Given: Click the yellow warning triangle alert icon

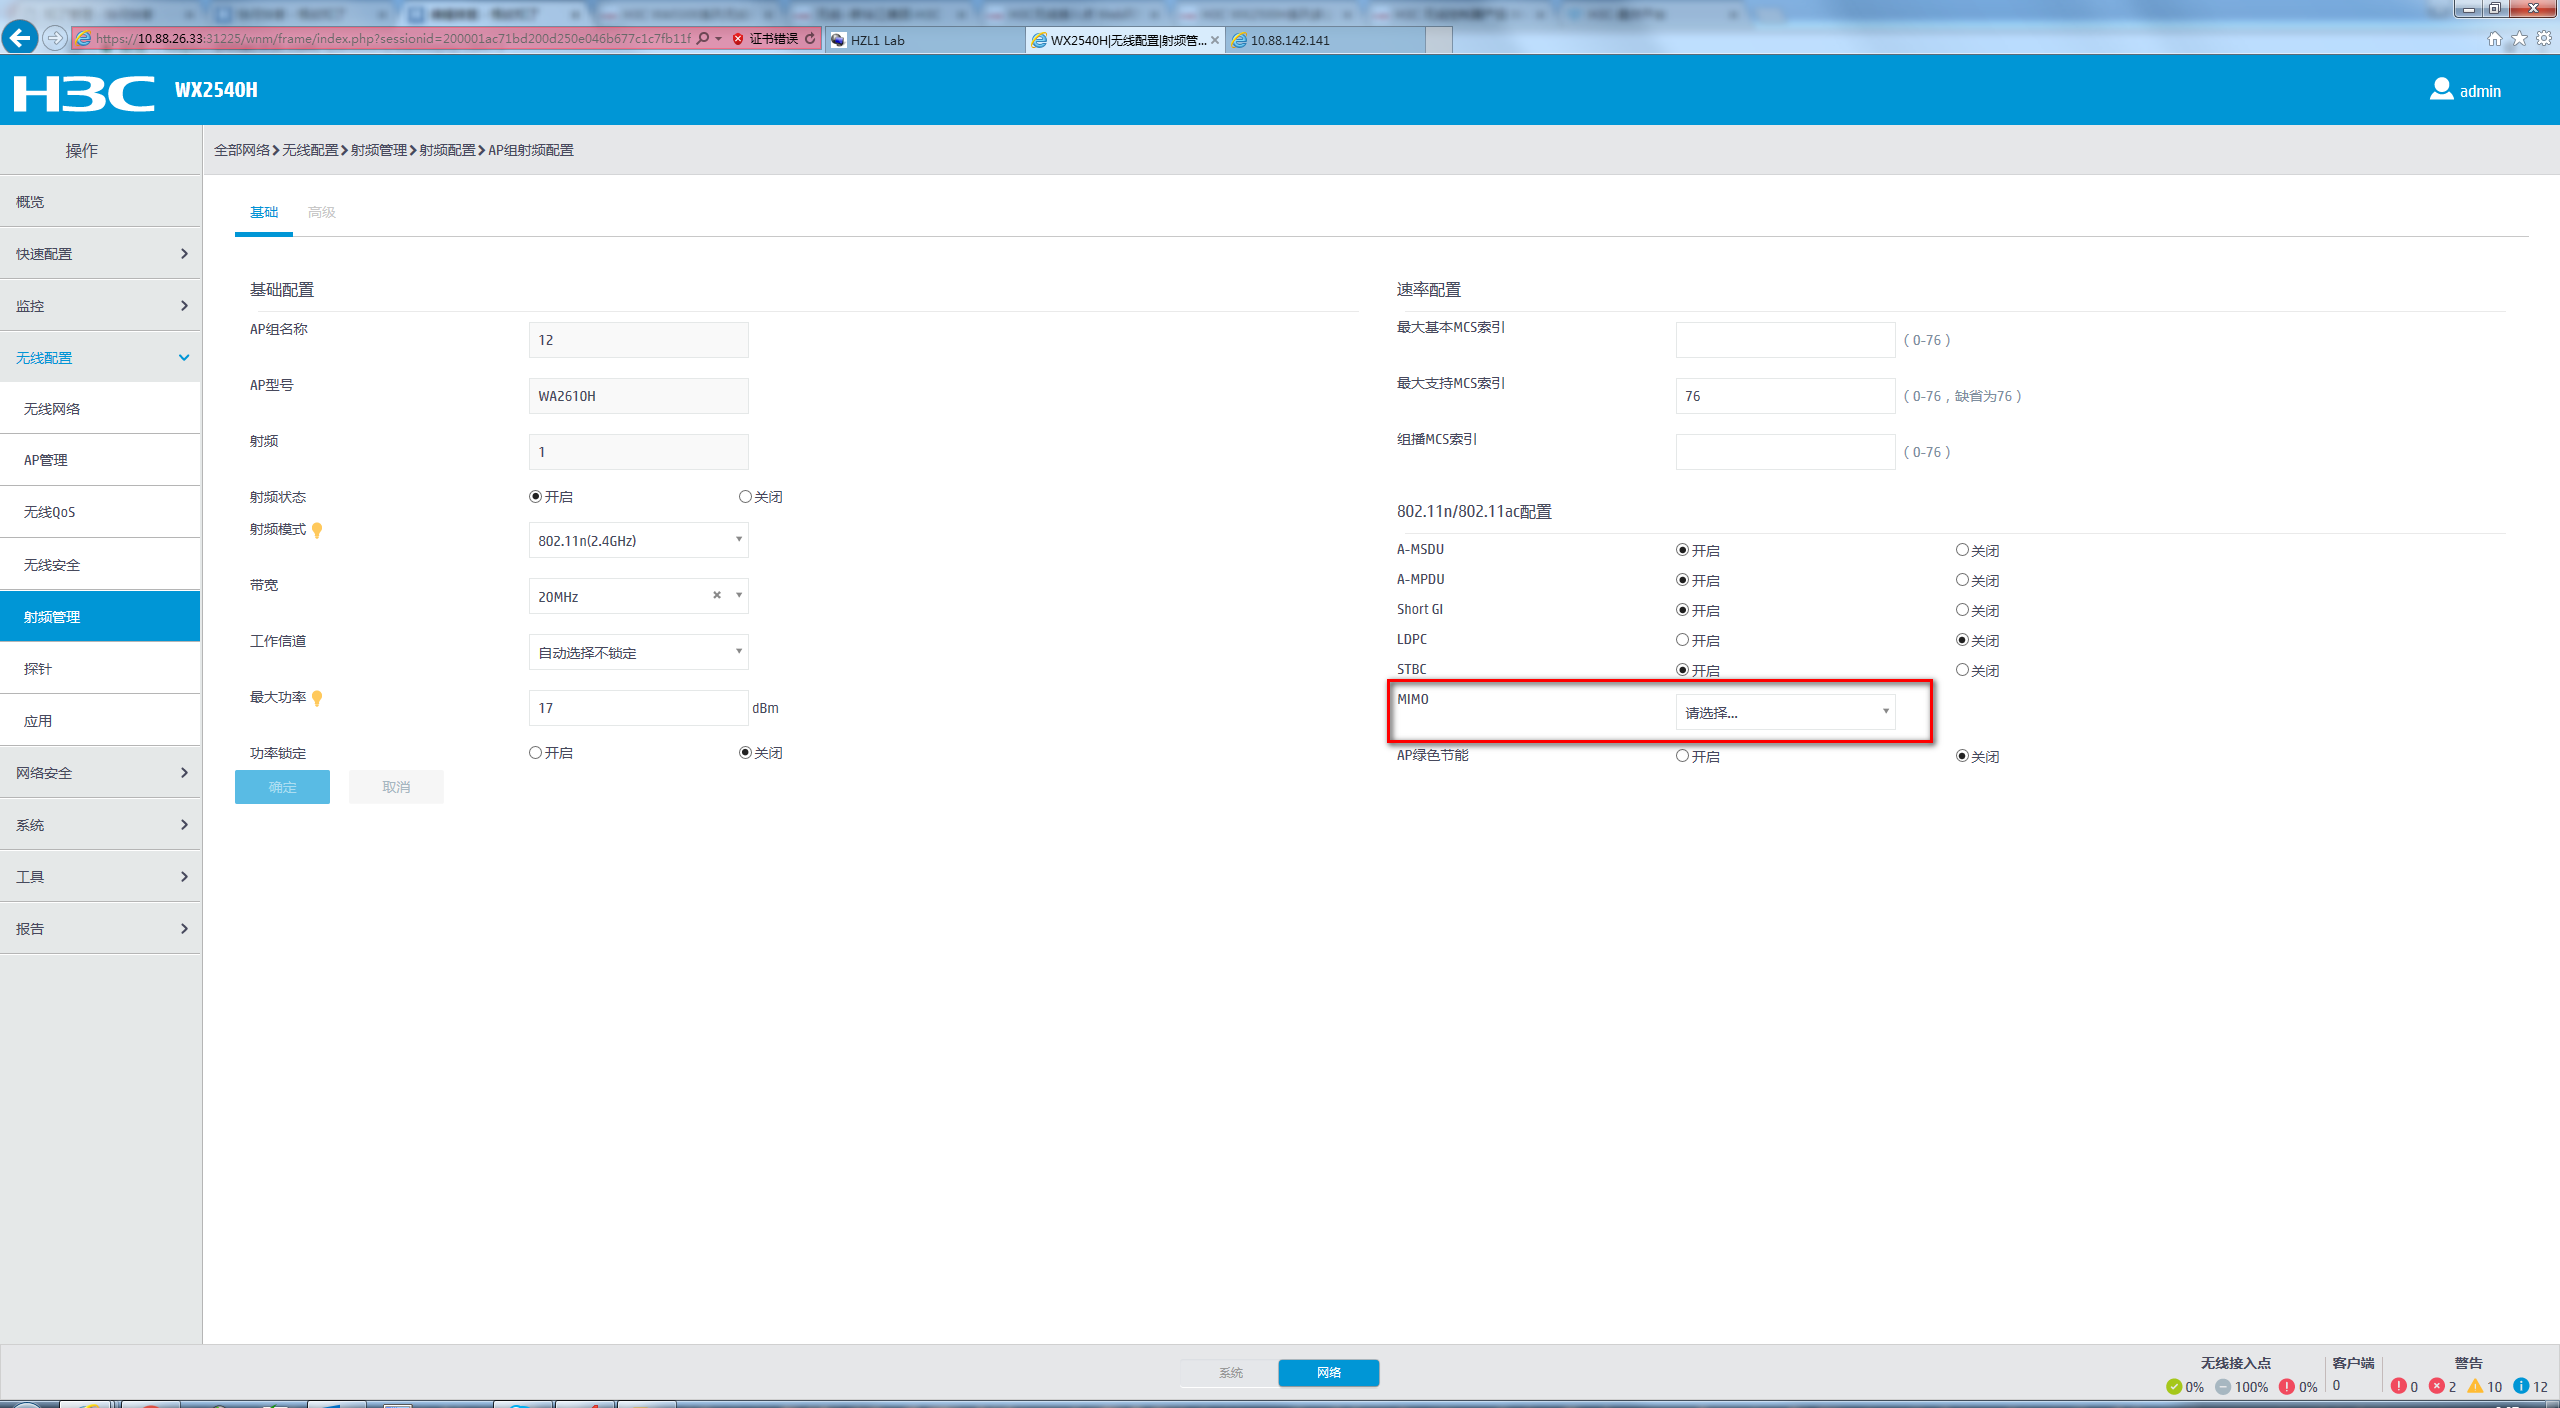Looking at the screenshot, I should coord(2475,1386).
